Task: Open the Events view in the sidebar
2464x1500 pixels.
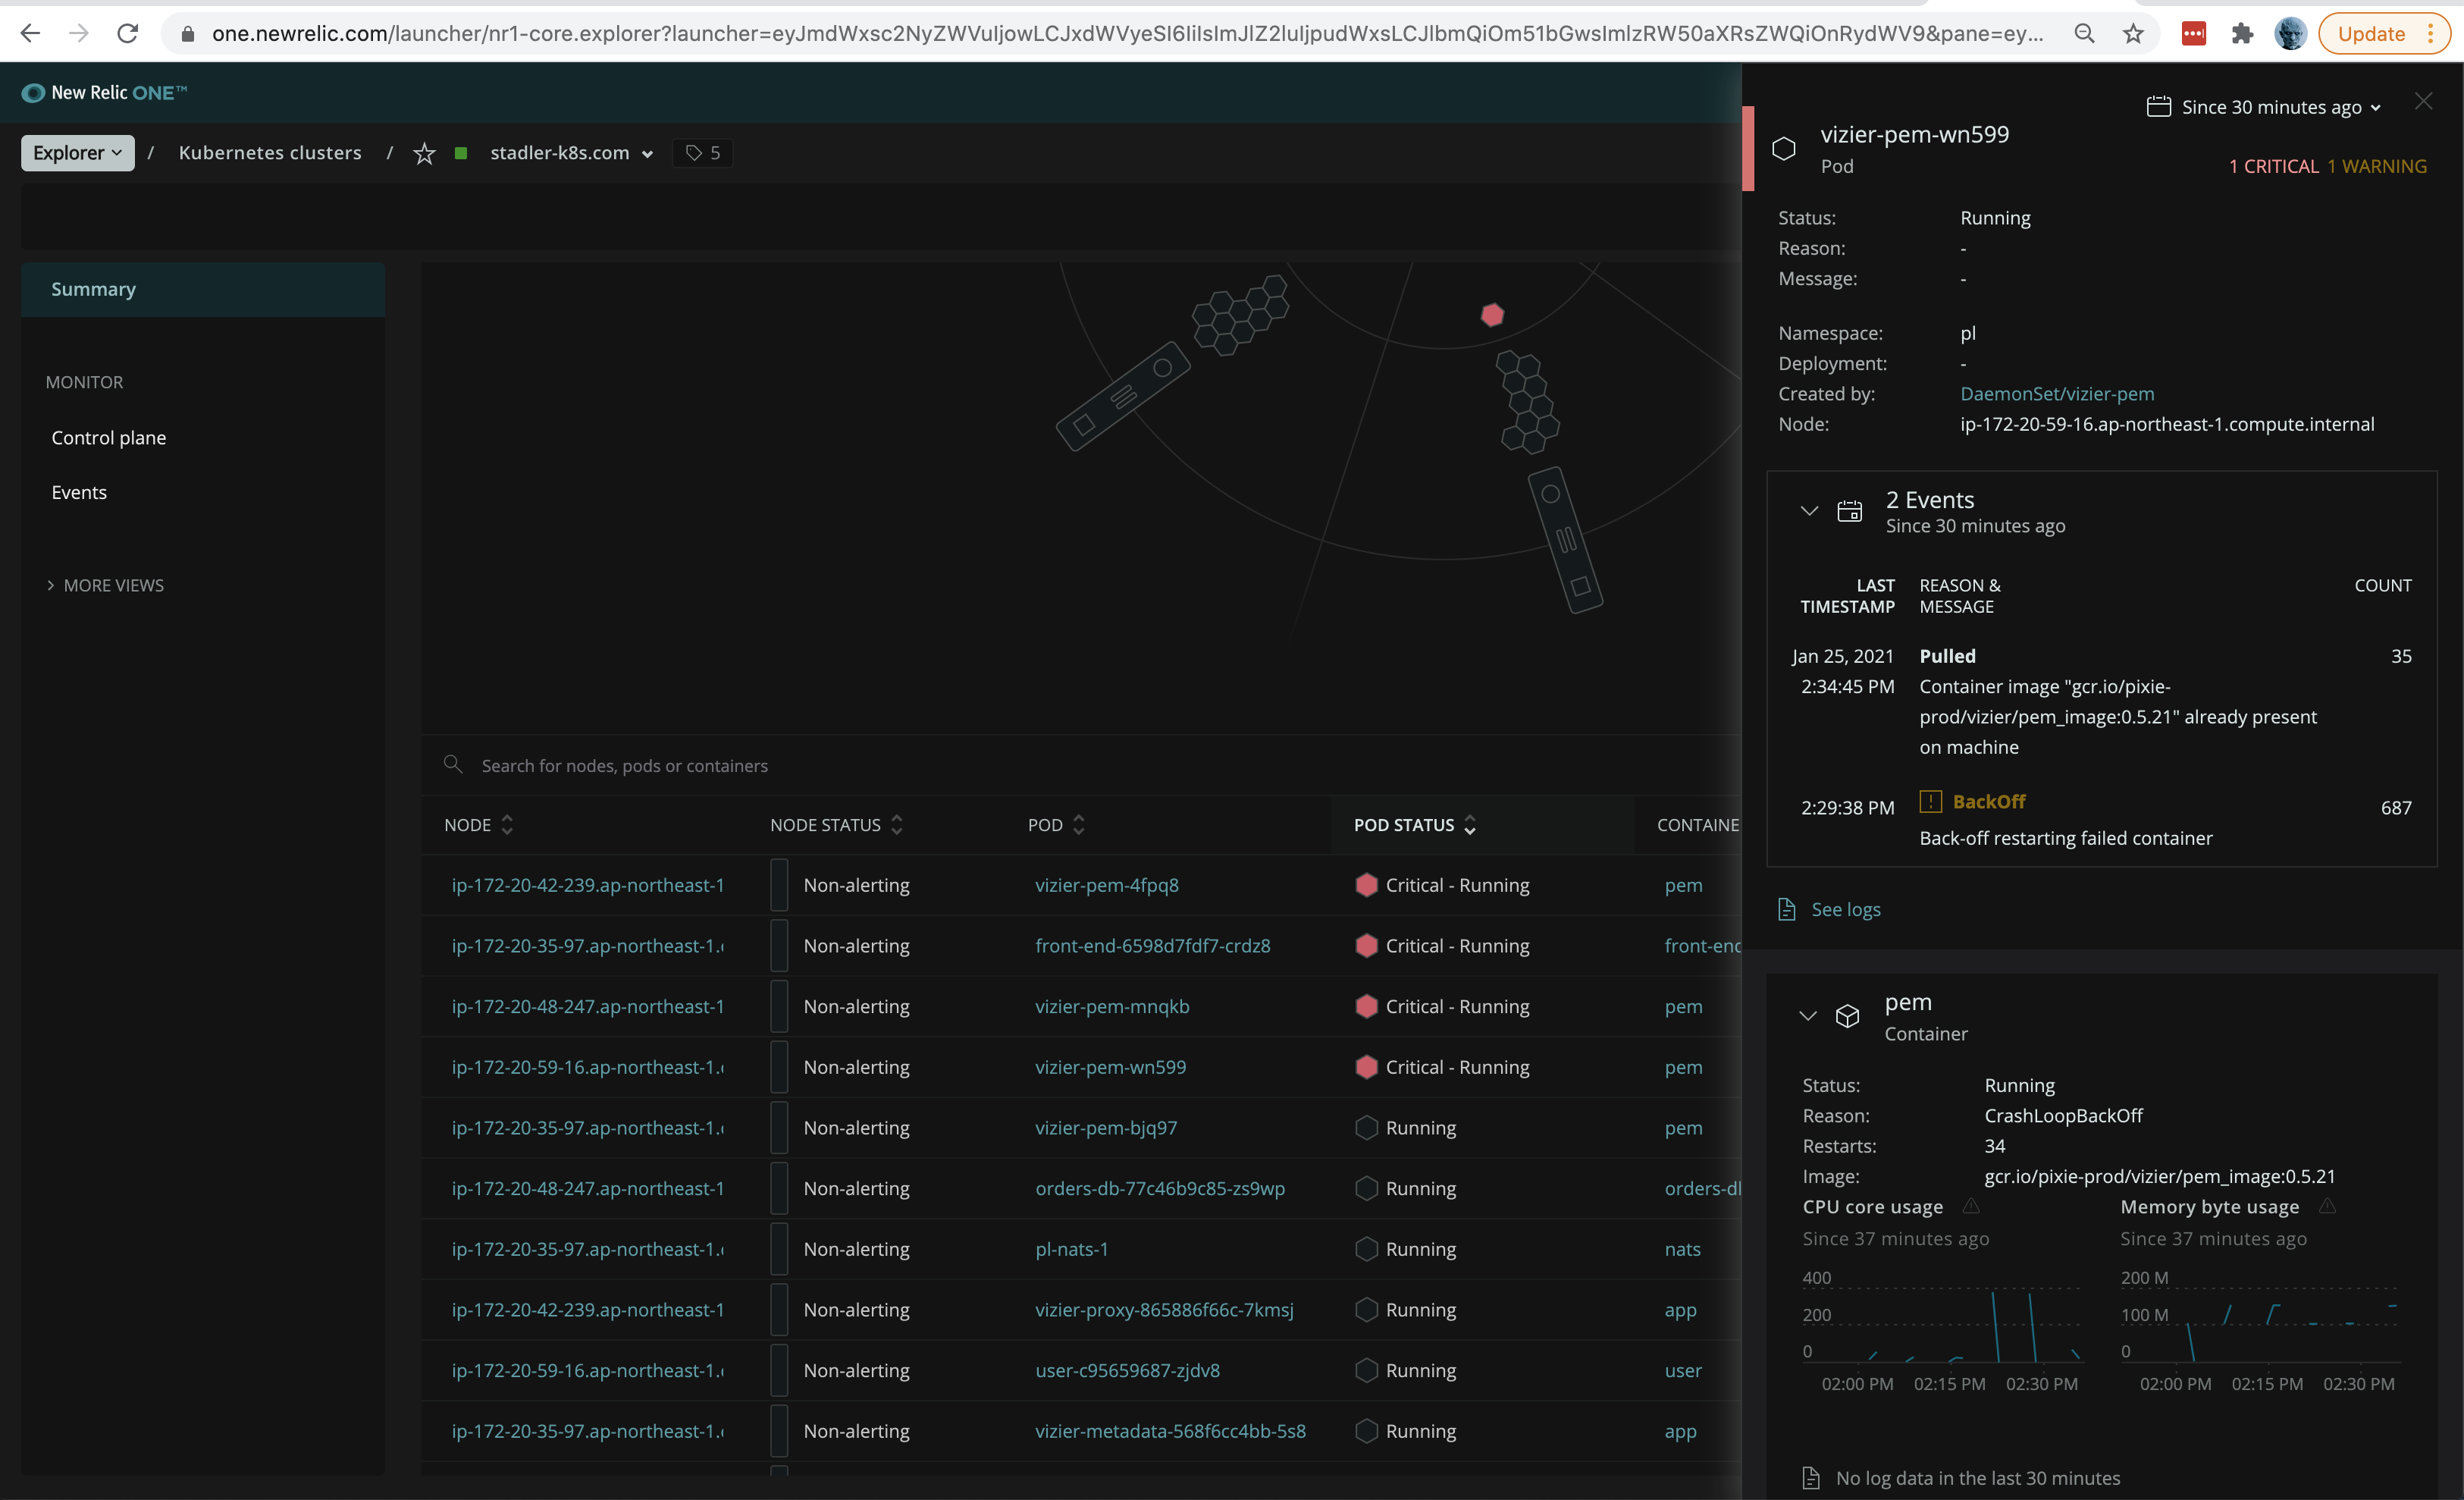Action: tap(80, 491)
